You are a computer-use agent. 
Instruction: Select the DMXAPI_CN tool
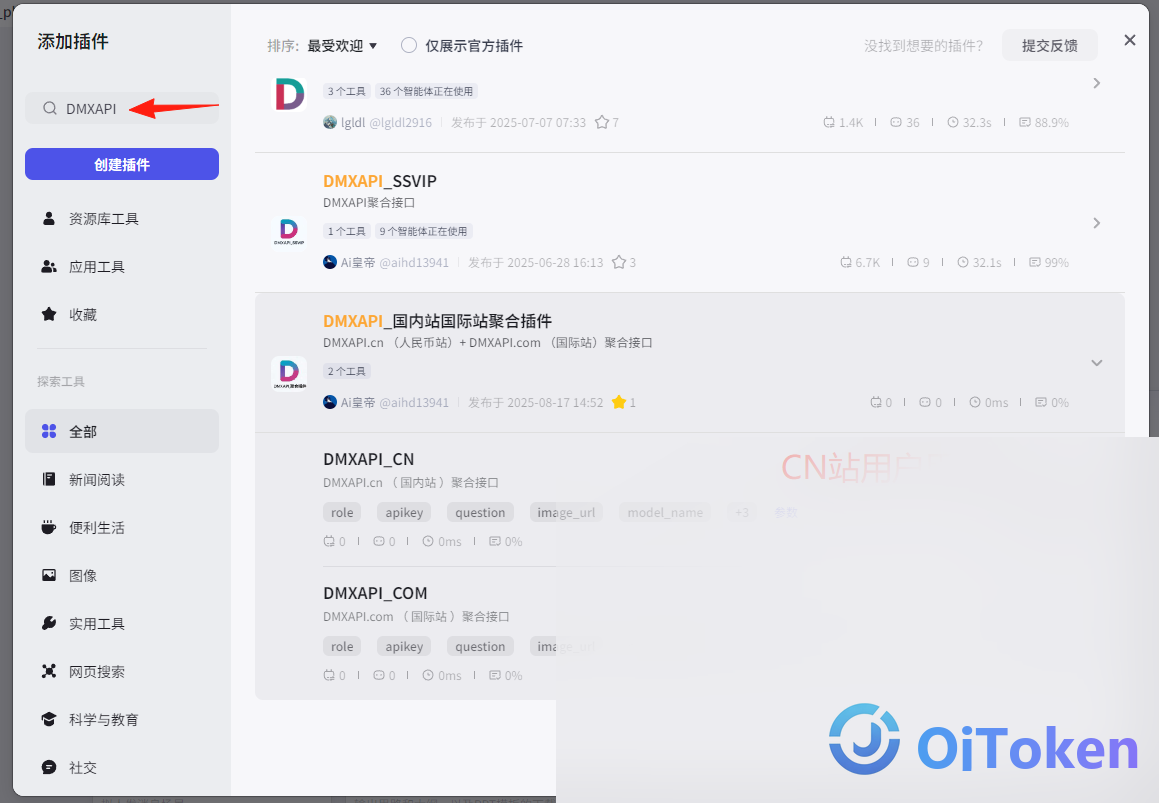368,459
